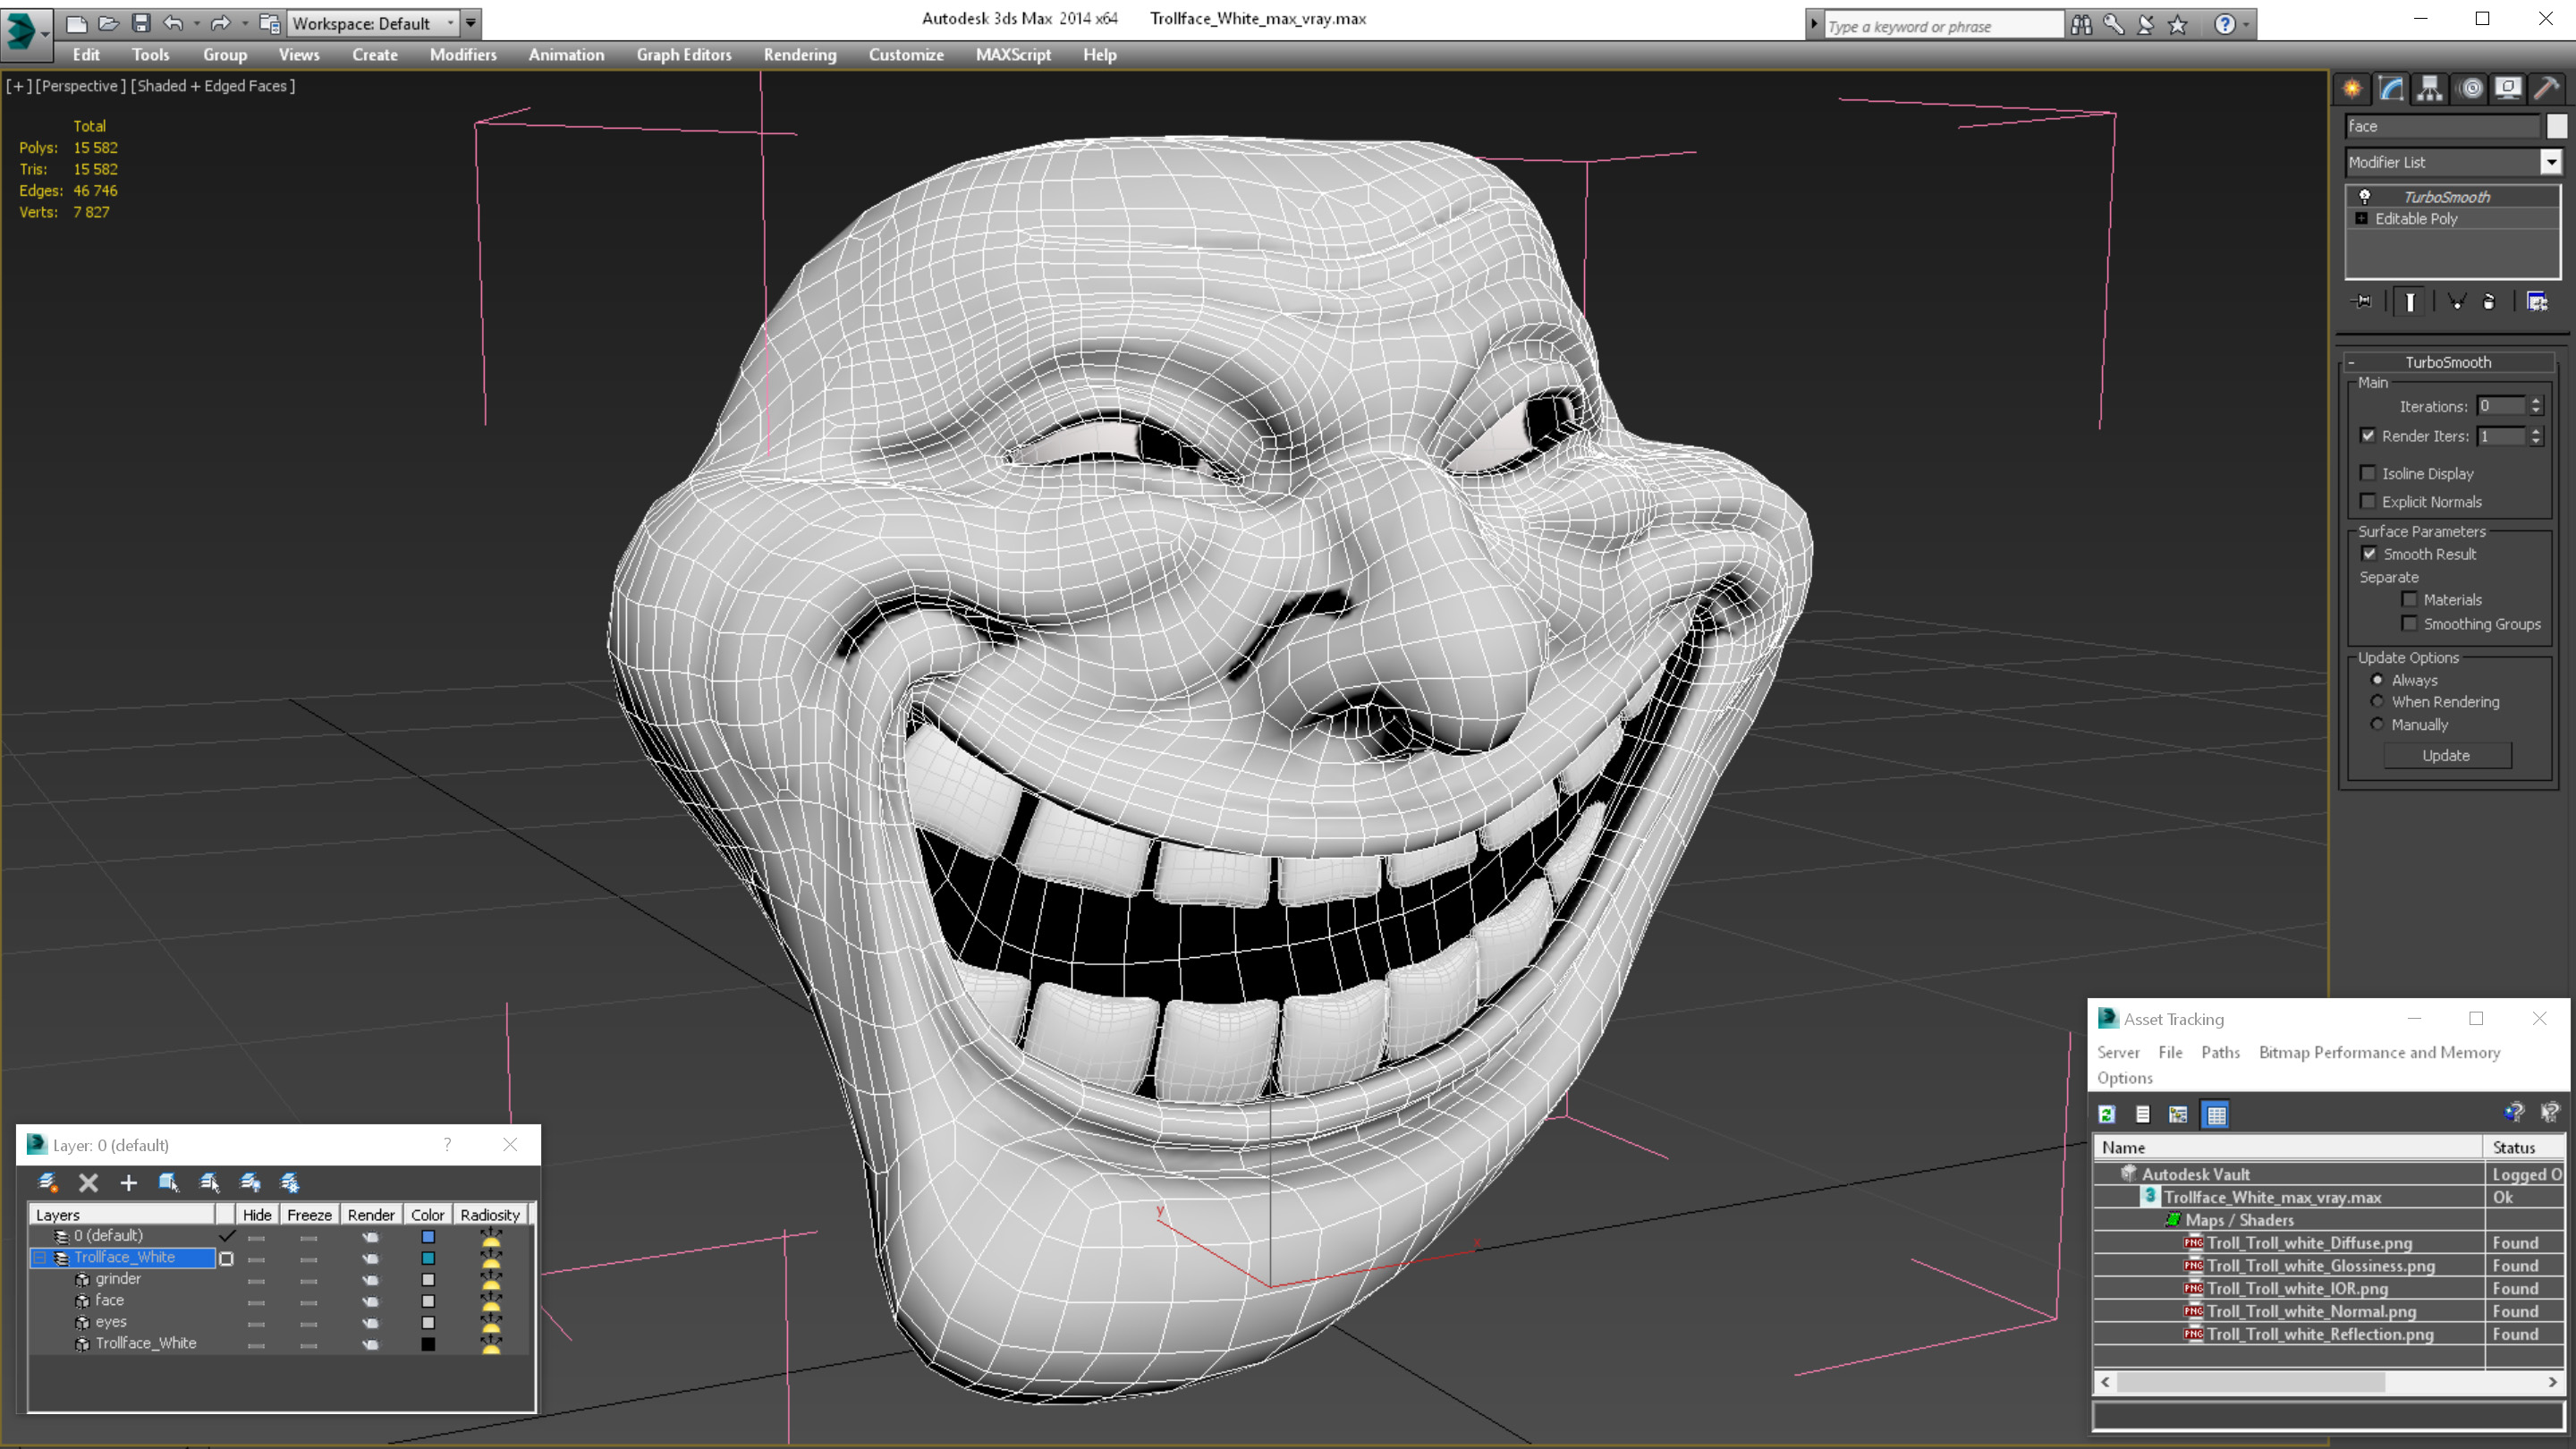Click the binoculars search icon
This screenshot has height=1449, width=2576.
(2081, 24)
